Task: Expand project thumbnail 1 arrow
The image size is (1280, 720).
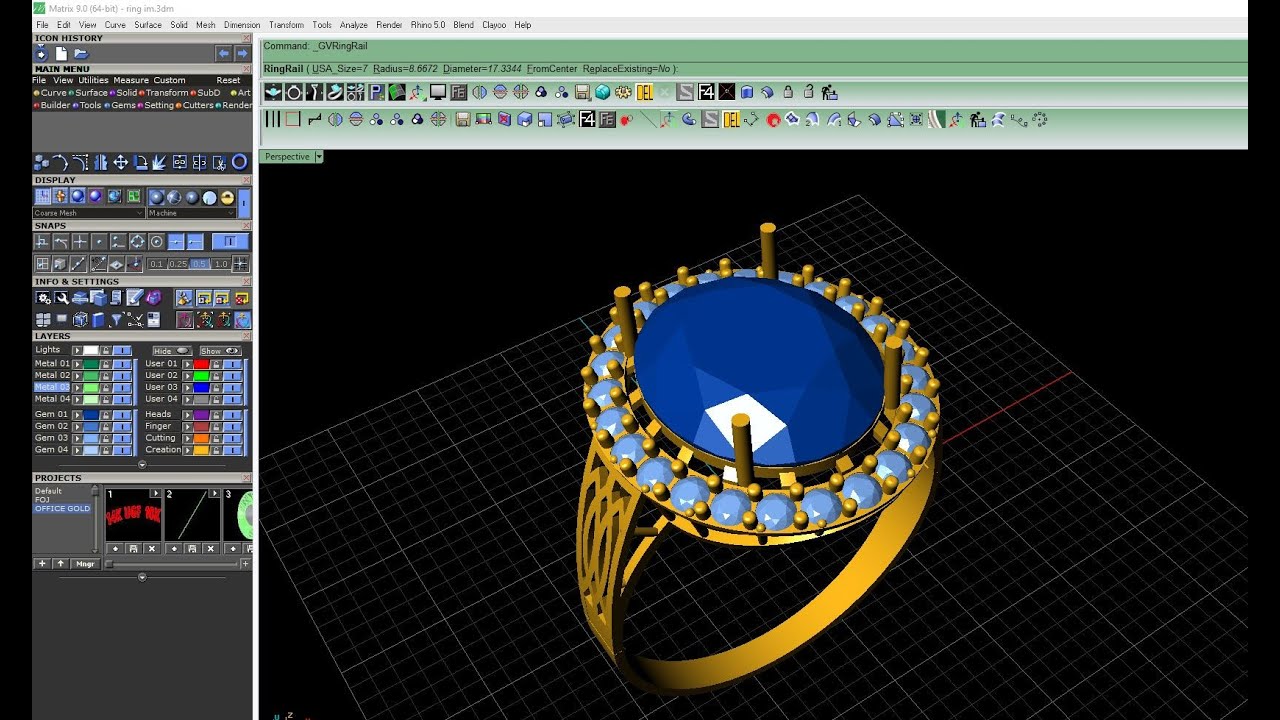Action: (155, 492)
